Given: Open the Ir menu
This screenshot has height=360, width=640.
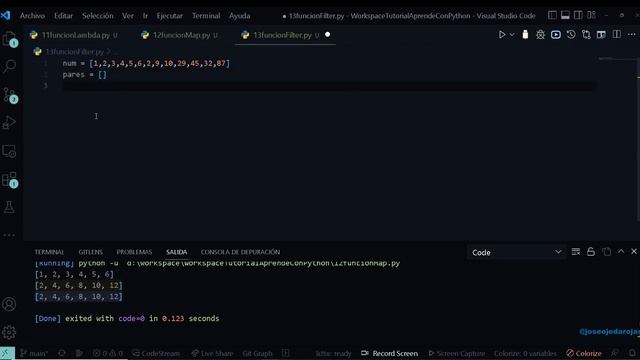Looking at the screenshot, I should [145, 16].
